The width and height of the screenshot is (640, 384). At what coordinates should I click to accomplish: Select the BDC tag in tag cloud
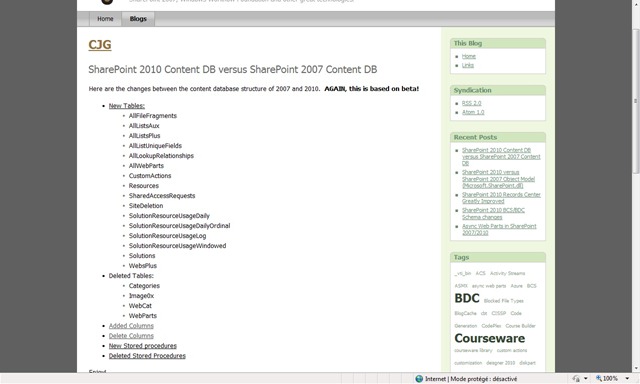[467, 298]
